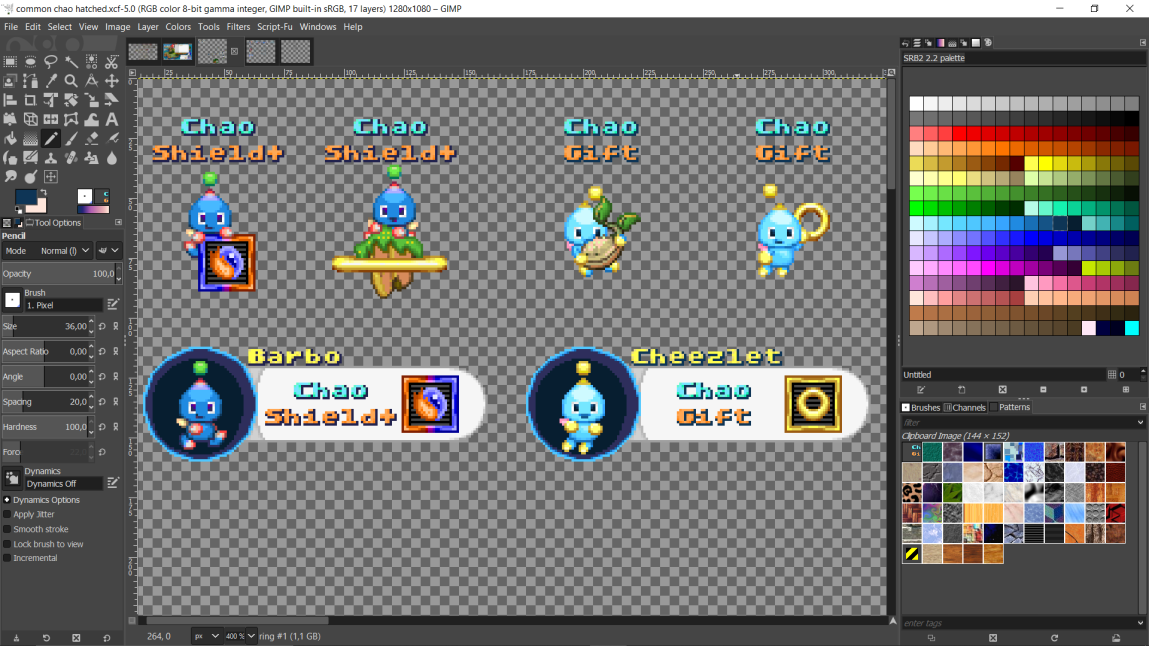This screenshot has height=646, width=1149.
Task: Open the Mode Normal dropdown
Action: 47,250
